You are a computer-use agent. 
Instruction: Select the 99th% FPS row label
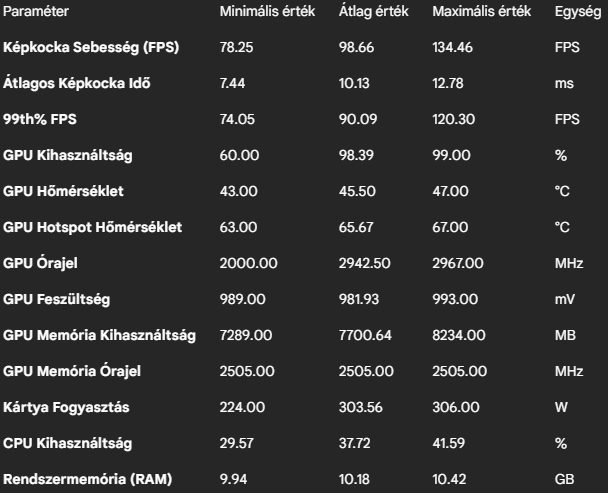pyautogui.click(x=40, y=119)
